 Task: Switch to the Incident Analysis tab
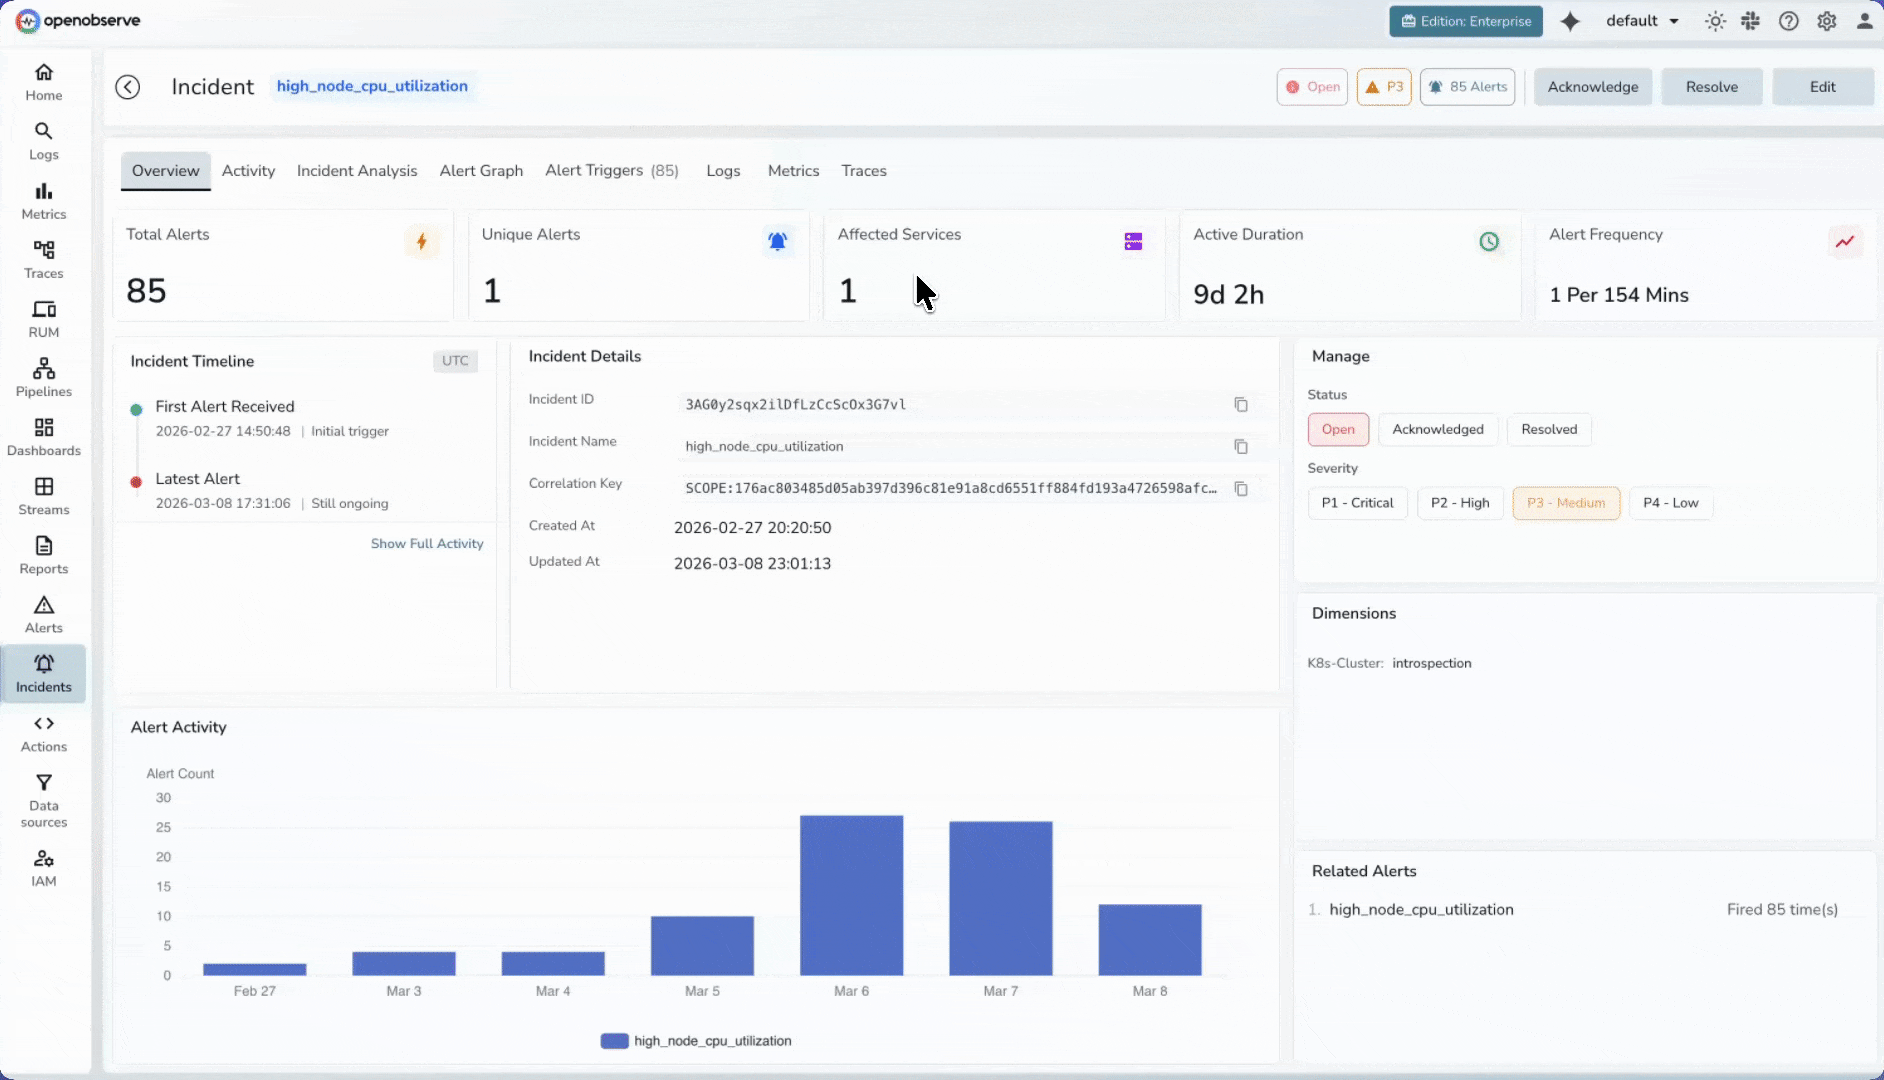pos(357,171)
